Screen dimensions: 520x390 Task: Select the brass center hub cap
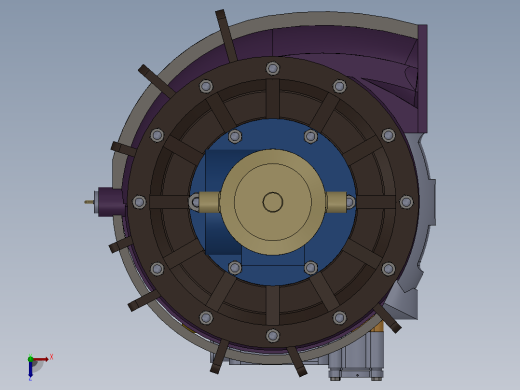273,202
